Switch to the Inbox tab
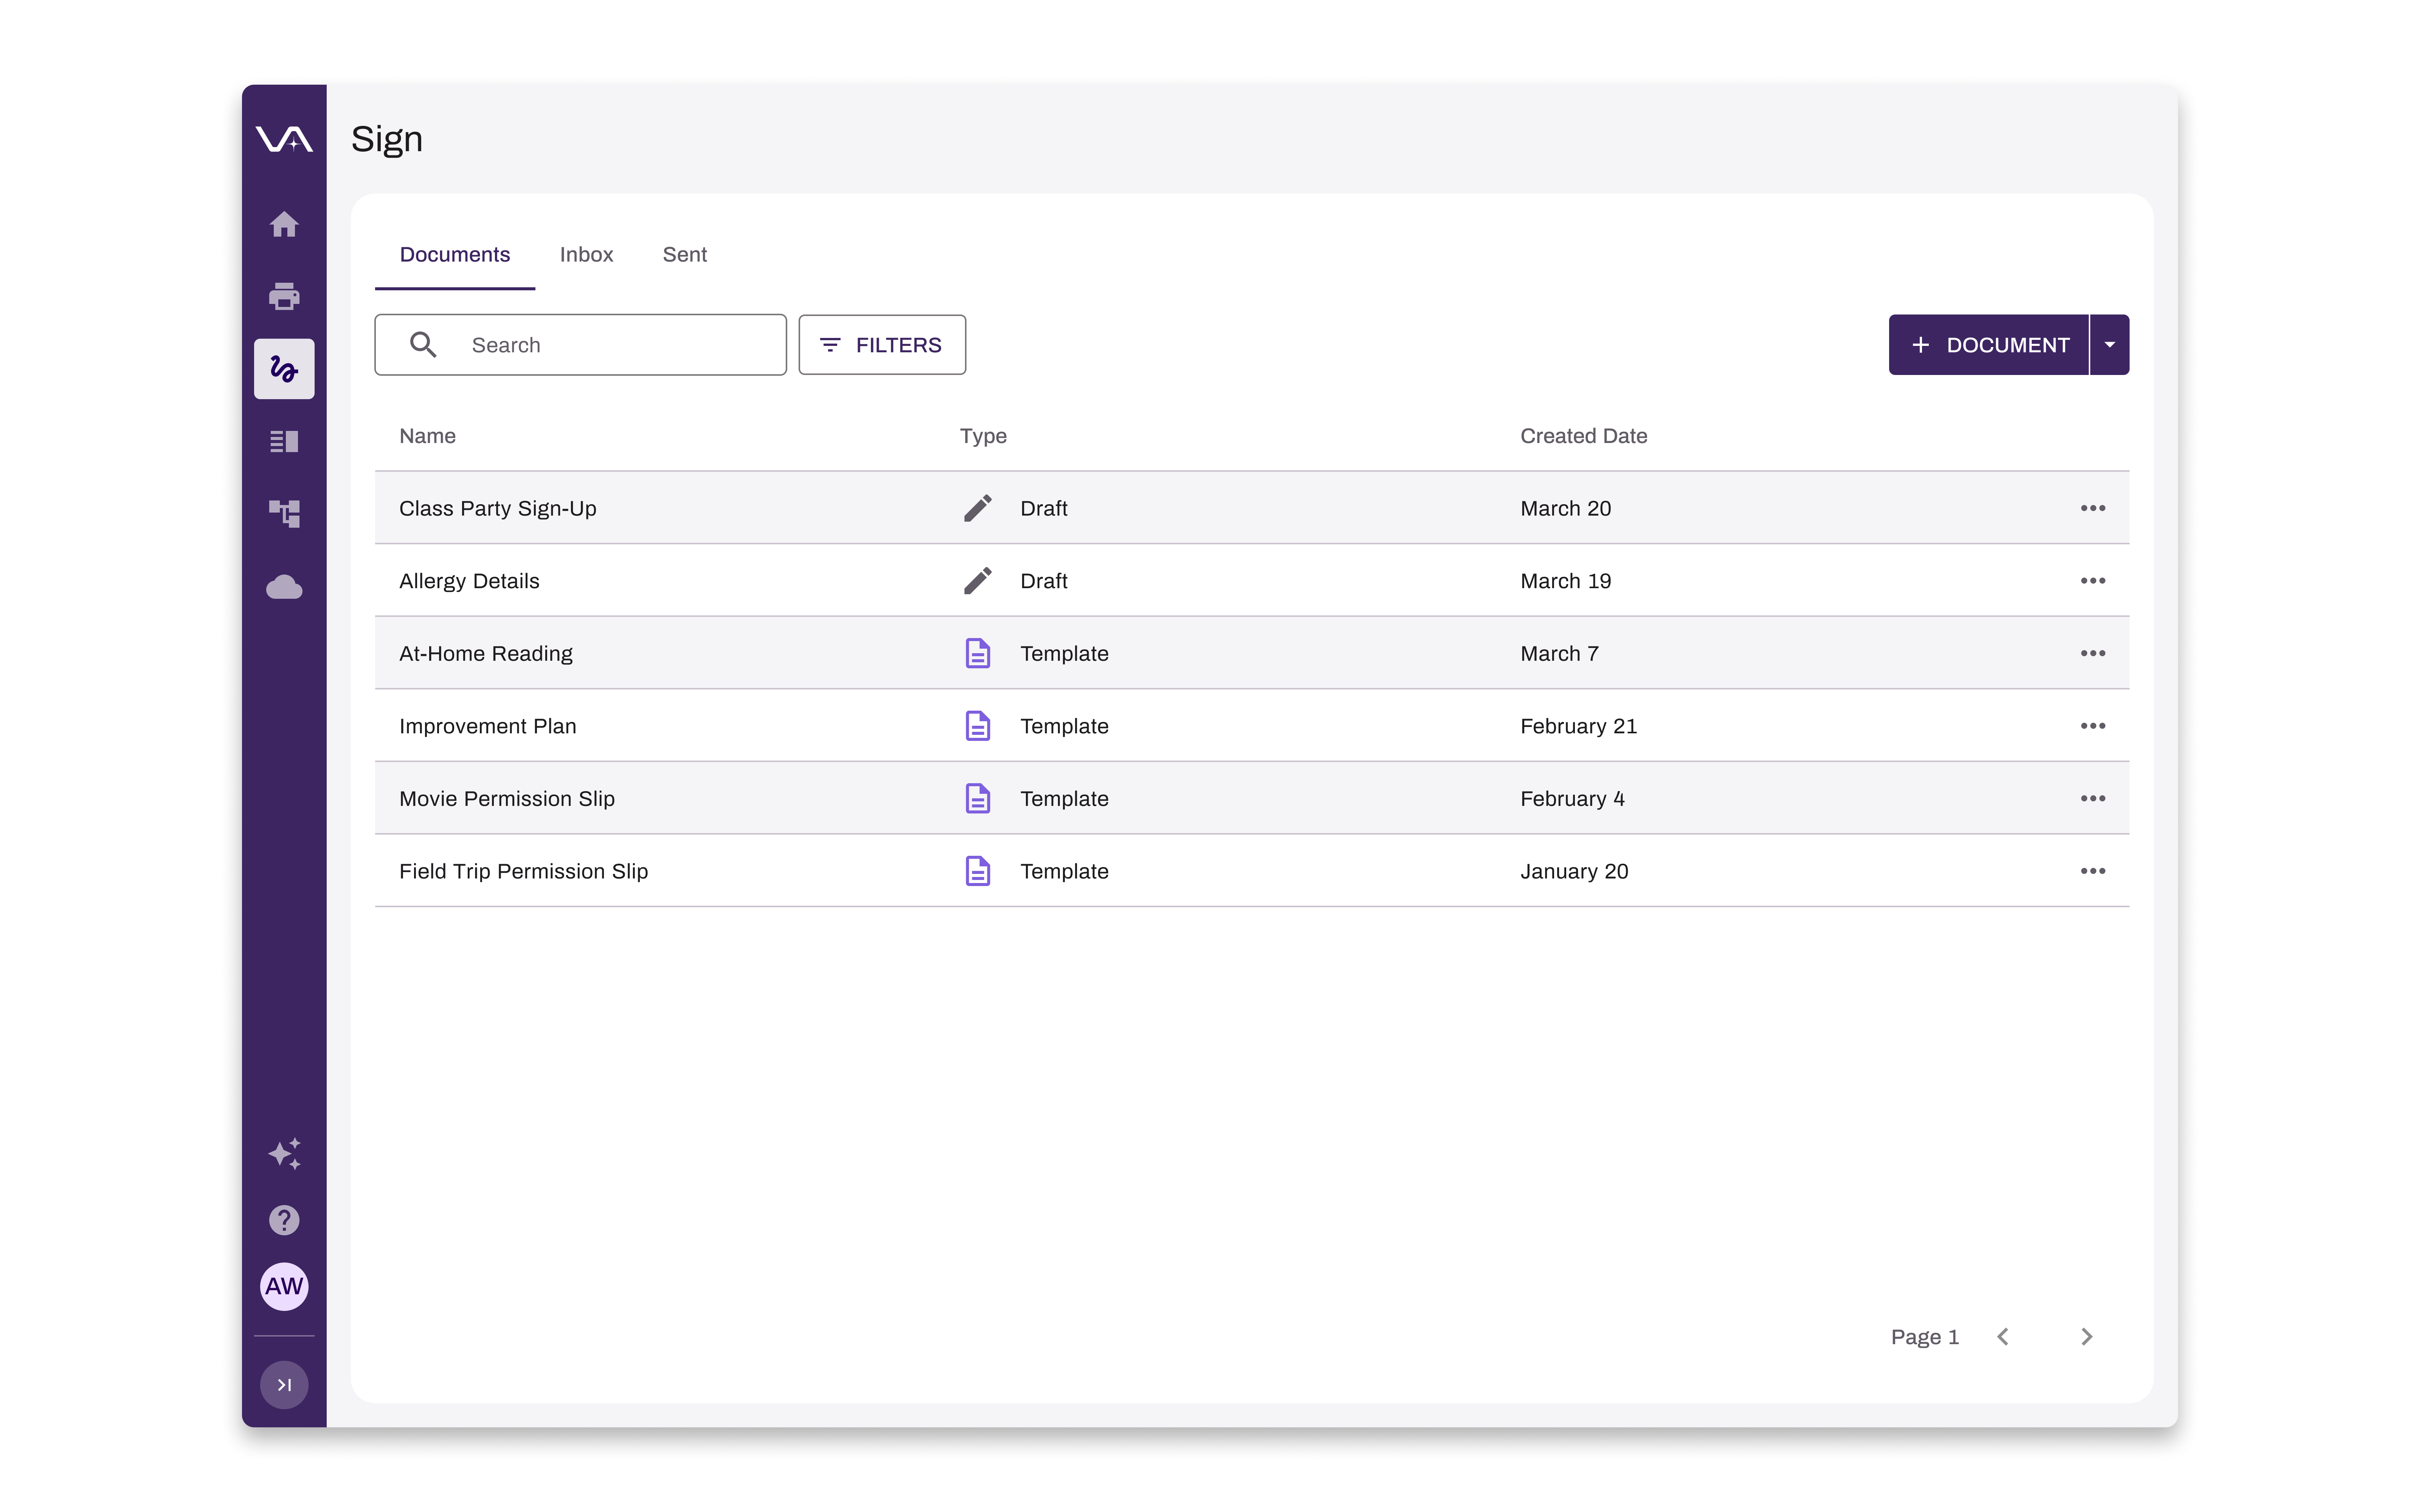This screenshot has width=2420, height=1512. [x=586, y=254]
